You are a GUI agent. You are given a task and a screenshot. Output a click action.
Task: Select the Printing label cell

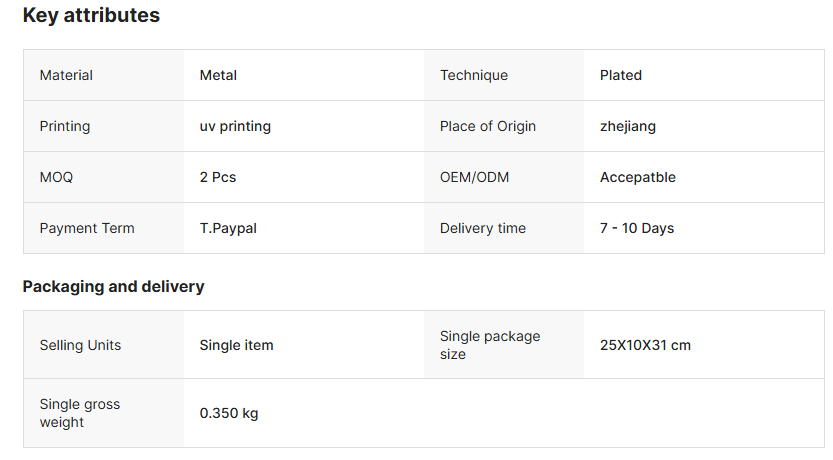tap(65, 126)
